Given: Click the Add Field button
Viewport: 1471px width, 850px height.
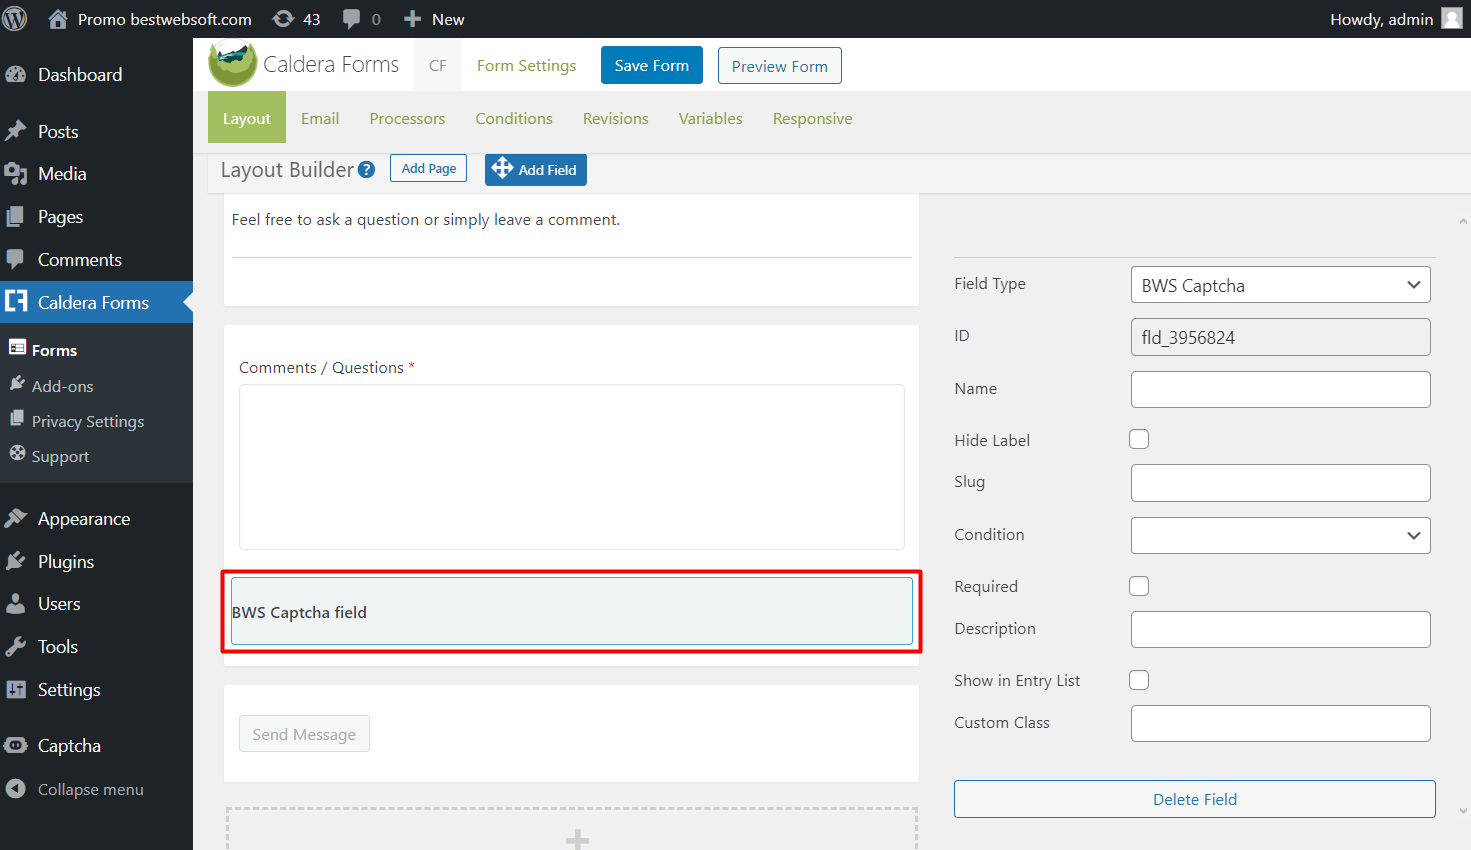Looking at the screenshot, I should (x=536, y=169).
